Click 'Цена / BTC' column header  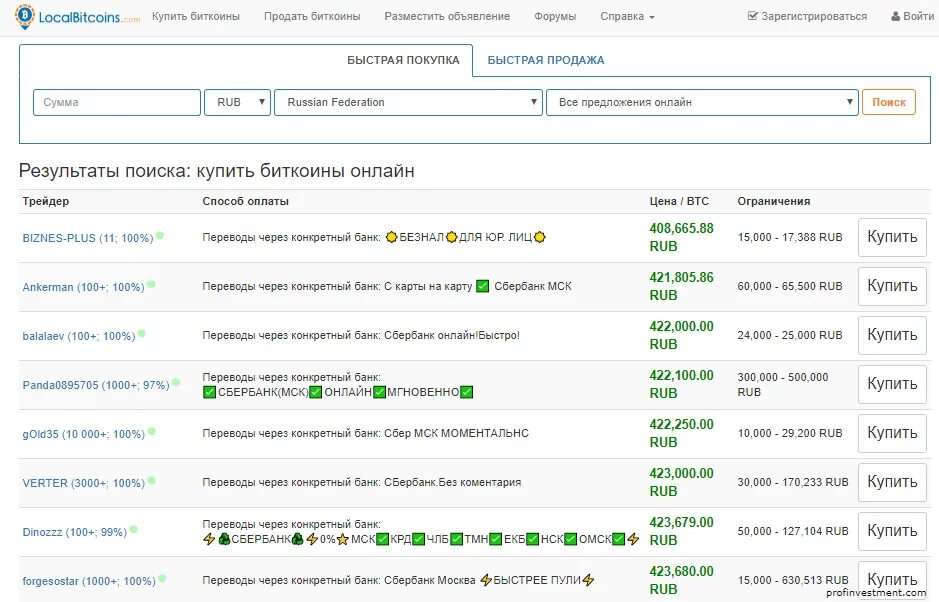click(679, 201)
